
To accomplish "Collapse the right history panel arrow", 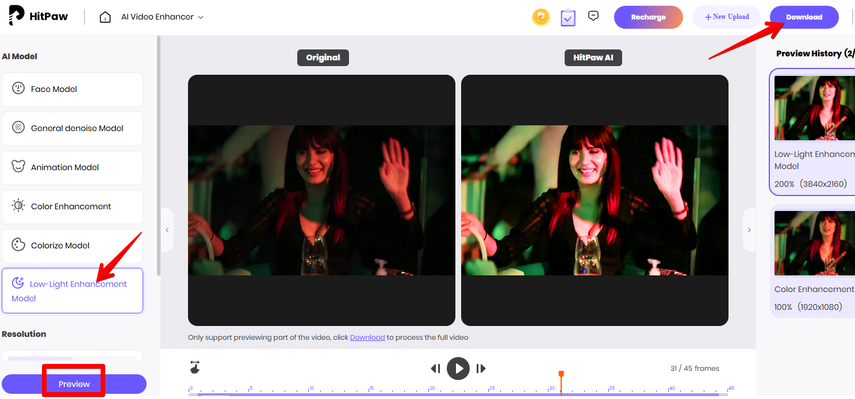I will [x=749, y=230].
